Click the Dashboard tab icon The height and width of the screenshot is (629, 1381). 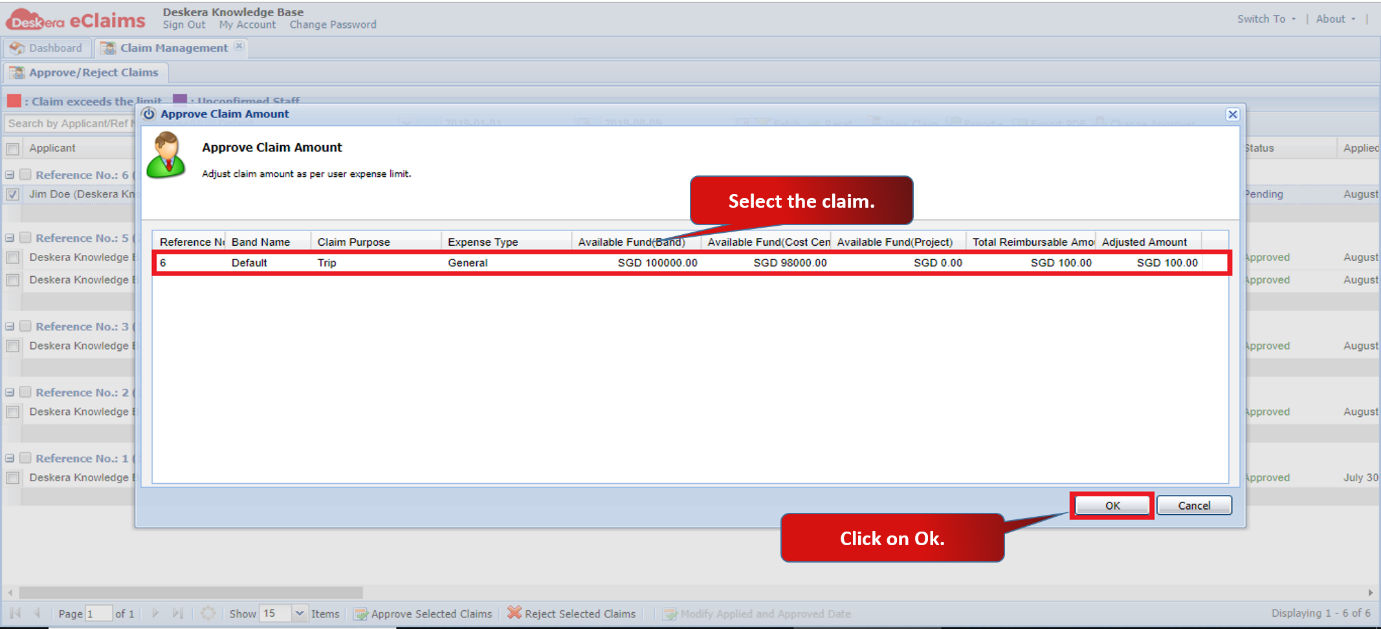17,48
